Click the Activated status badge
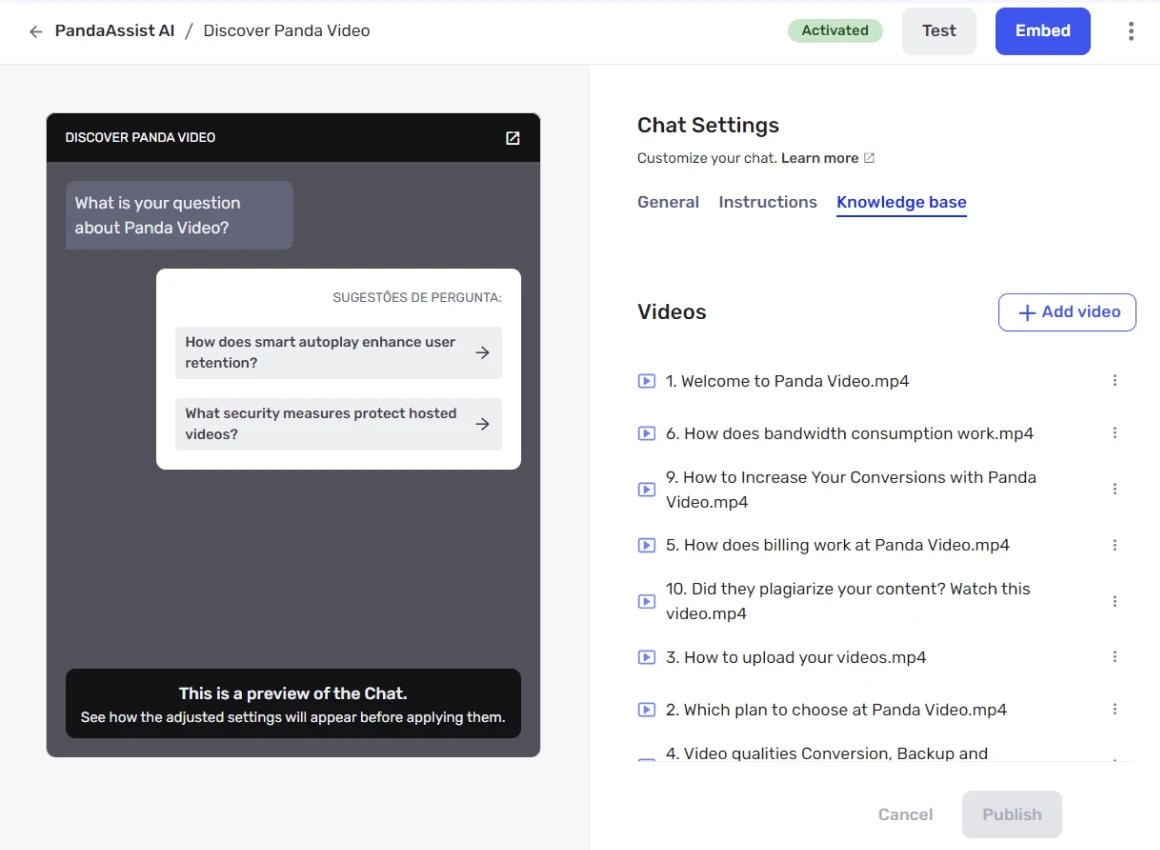The height and width of the screenshot is (850, 1160). pos(834,31)
